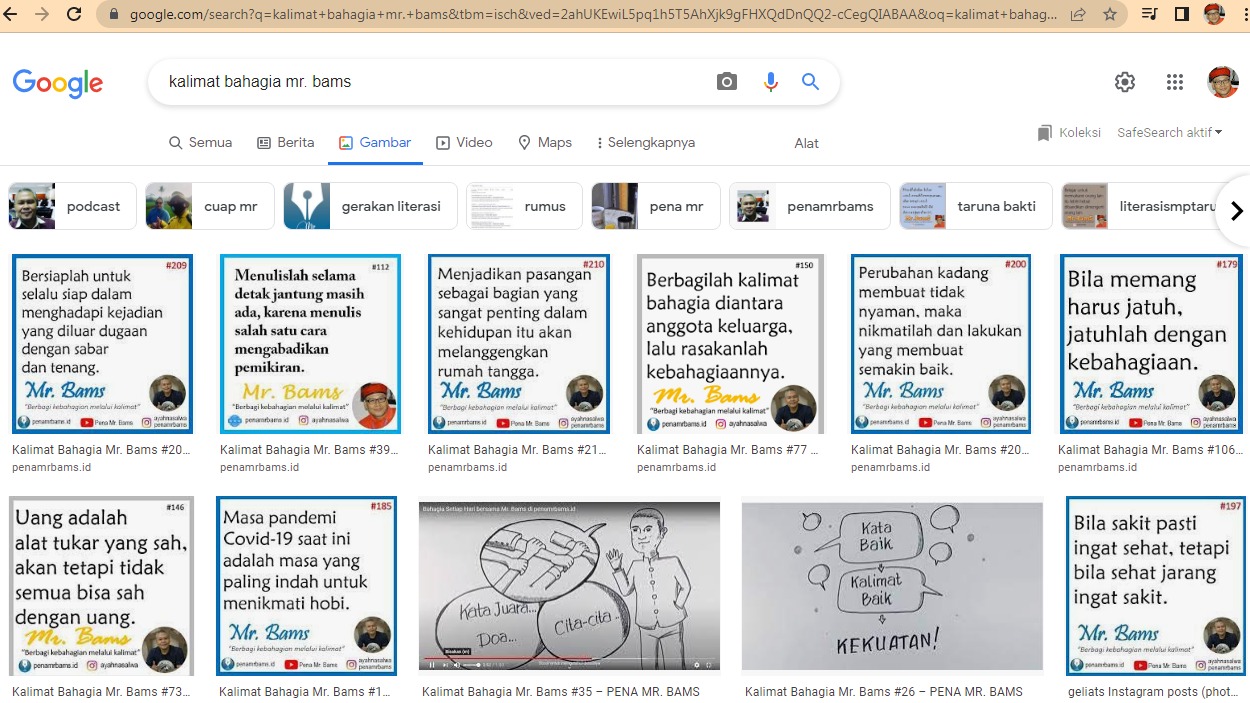Click penamrbams.id source under #209 image
Screen dimensions: 1250x703
coord(52,468)
